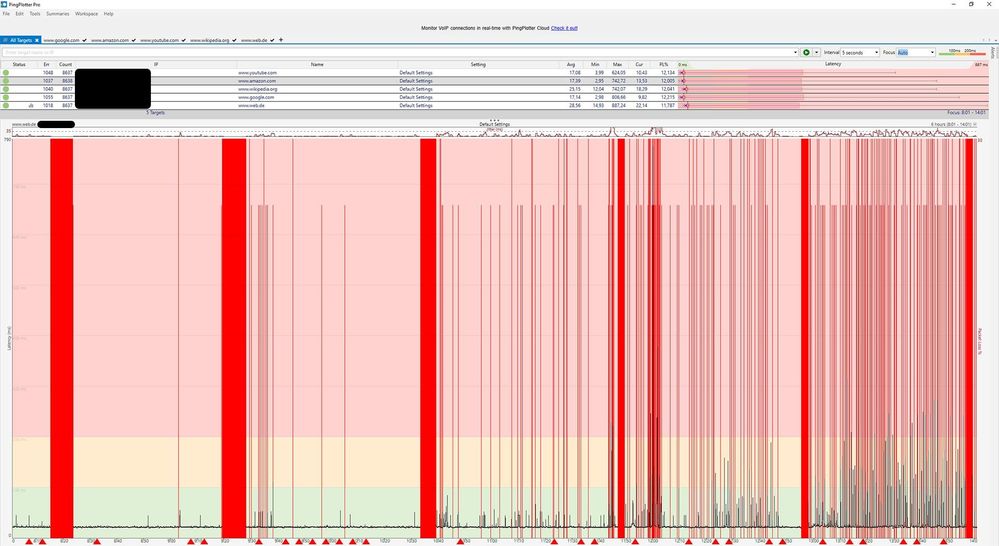Sort by the Status column header
Screen dimensions: 999x546
pyautogui.click(x=19, y=64)
